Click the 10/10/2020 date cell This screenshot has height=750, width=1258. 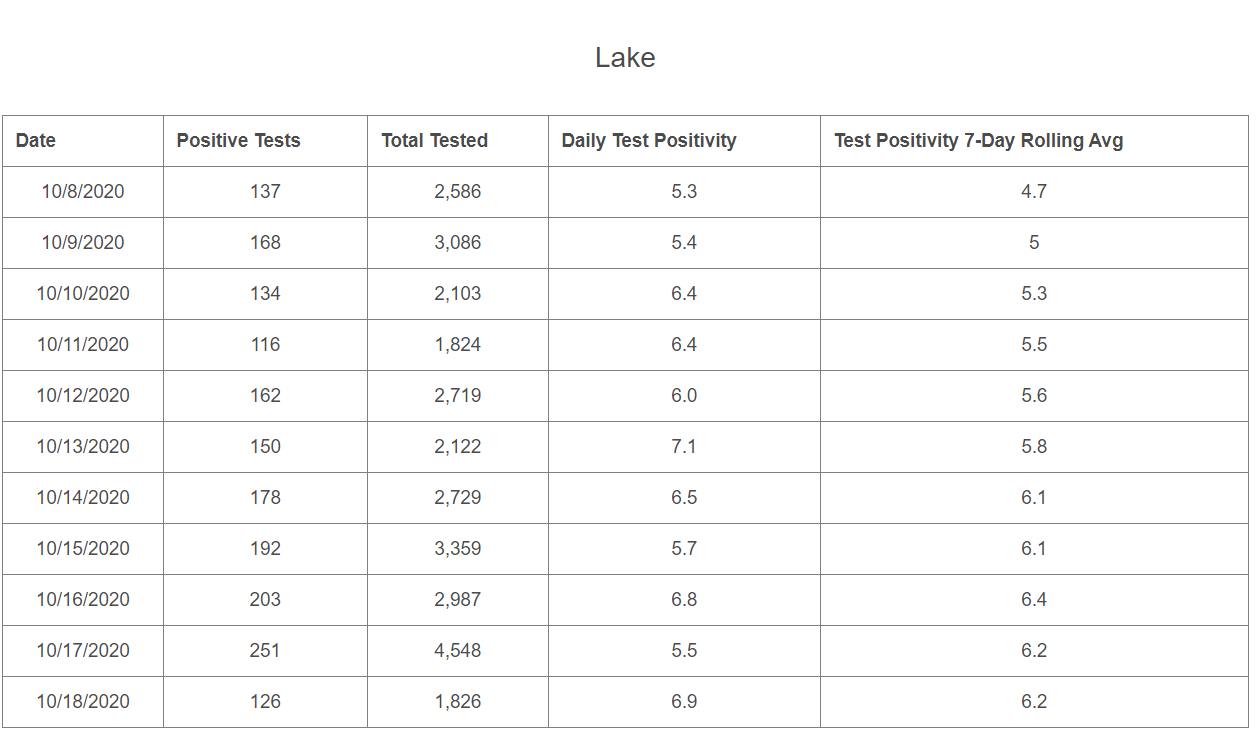[x=83, y=294]
